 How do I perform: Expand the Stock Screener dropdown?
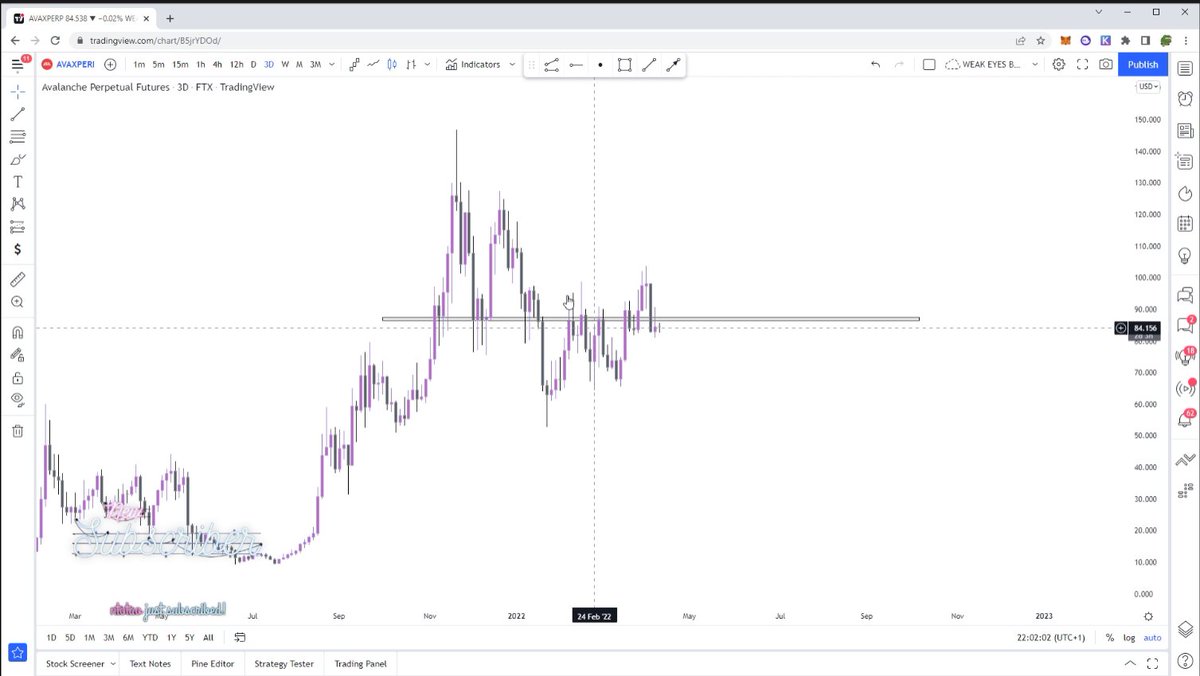click(x=112, y=663)
